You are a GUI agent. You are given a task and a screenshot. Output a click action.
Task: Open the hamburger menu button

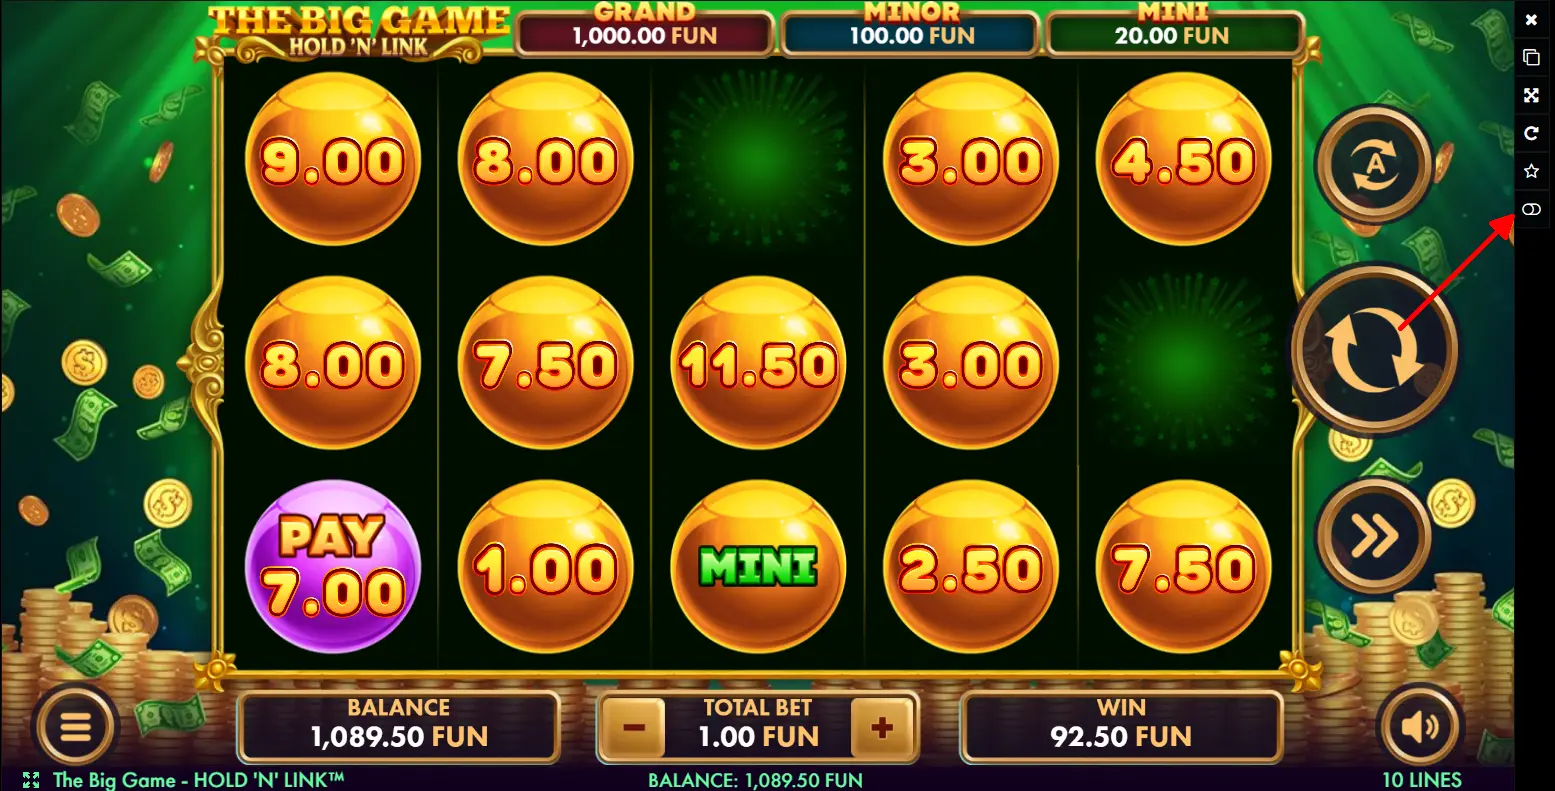point(76,726)
